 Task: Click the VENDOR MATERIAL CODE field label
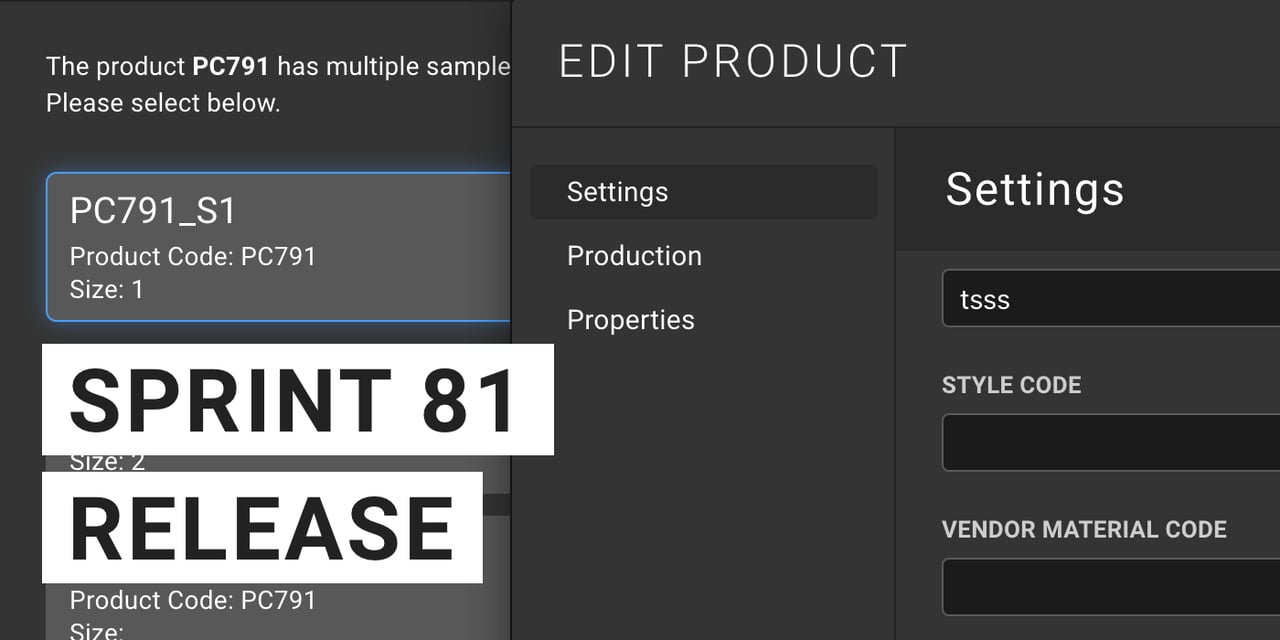[1084, 529]
